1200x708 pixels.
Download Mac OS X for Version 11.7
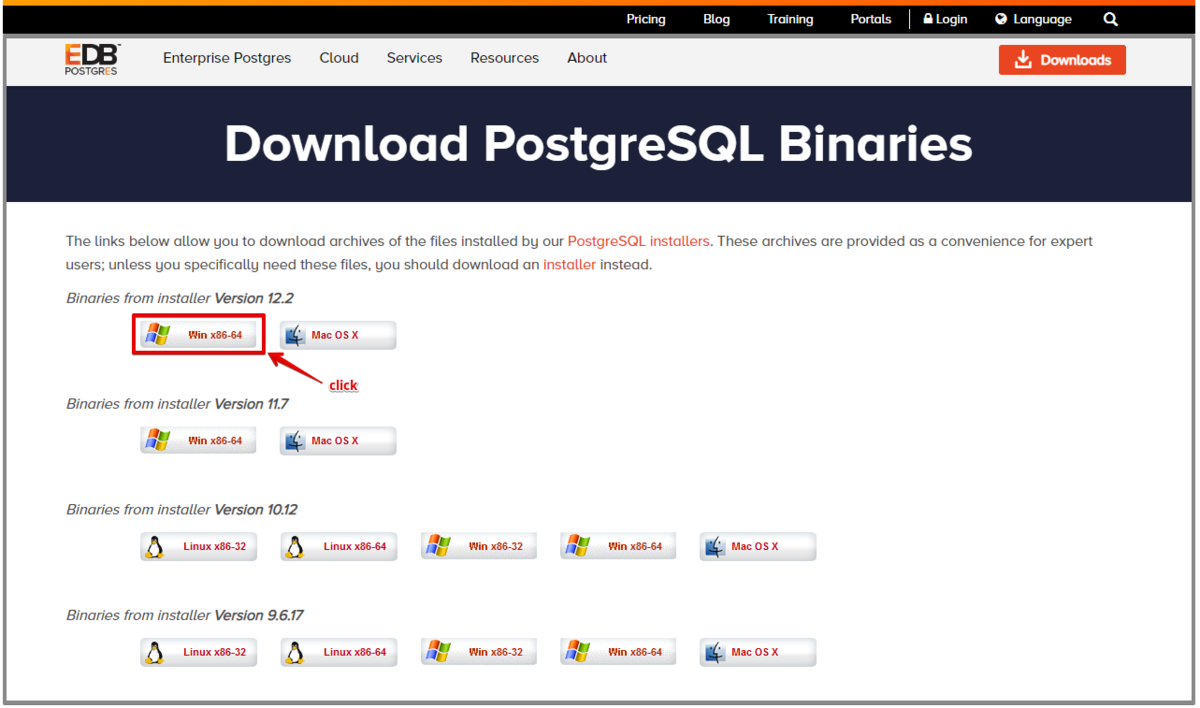tap(338, 440)
